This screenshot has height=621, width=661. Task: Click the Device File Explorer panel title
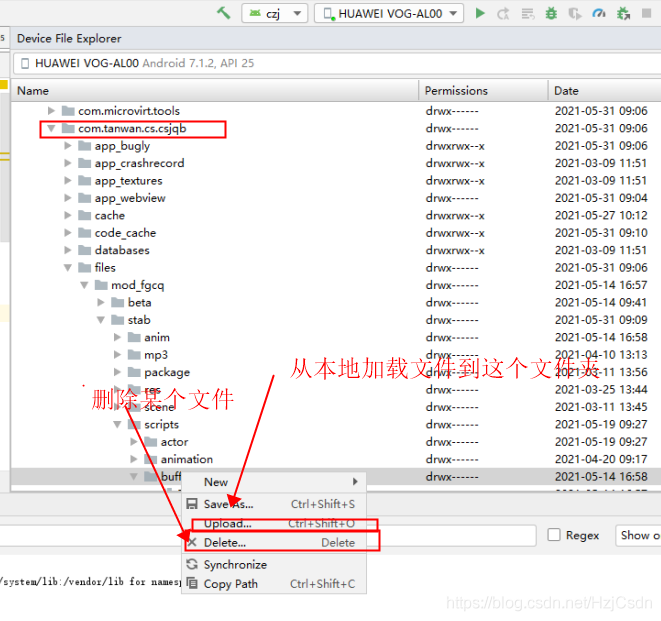(x=69, y=38)
